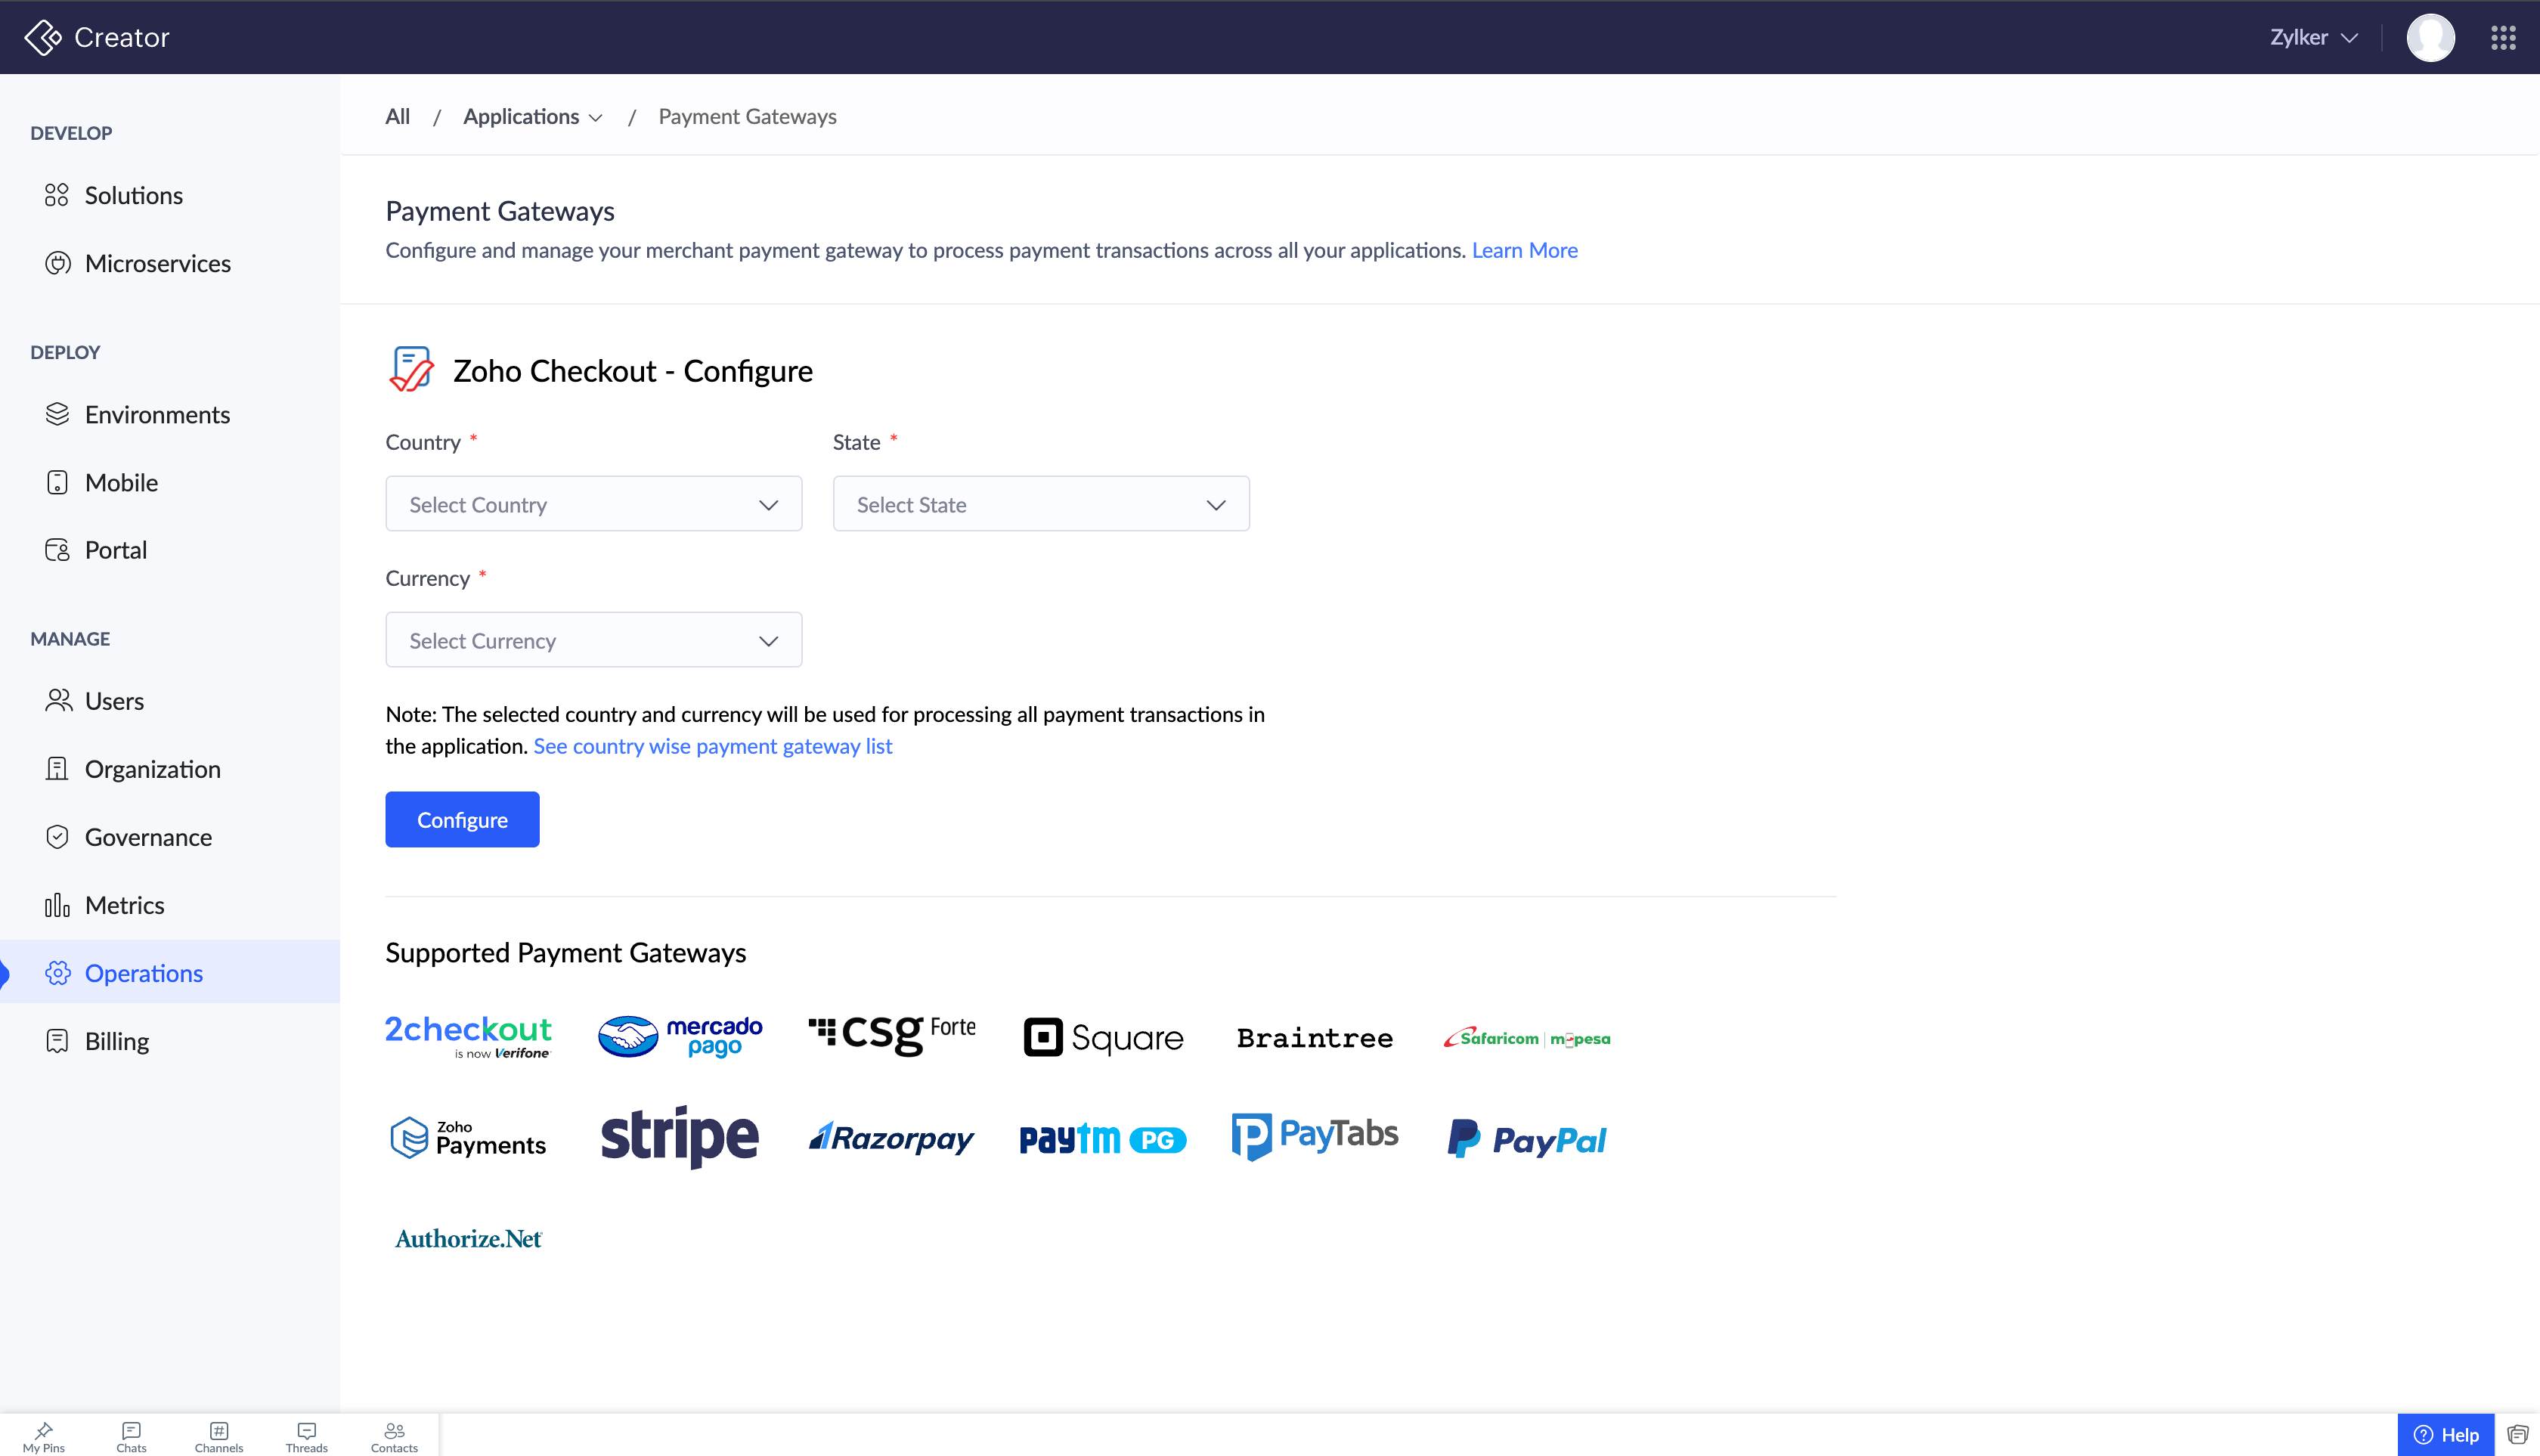Go to Microservices in sidebar
The height and width of the screenshot is (1456, 2540).
click(157, 263)
